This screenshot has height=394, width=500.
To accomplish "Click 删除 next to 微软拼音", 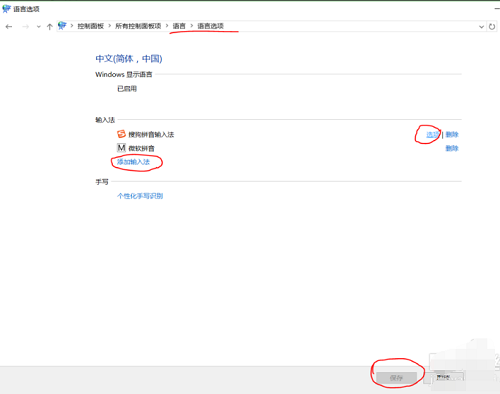I will (x=452, y=148).
